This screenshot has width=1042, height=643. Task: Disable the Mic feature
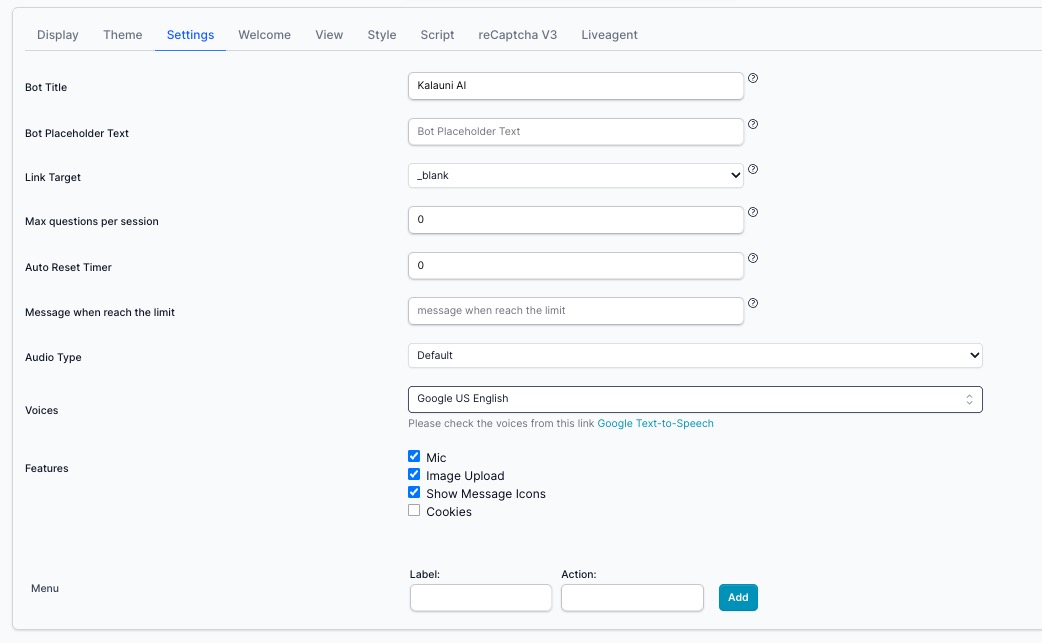tap(413, 455)
